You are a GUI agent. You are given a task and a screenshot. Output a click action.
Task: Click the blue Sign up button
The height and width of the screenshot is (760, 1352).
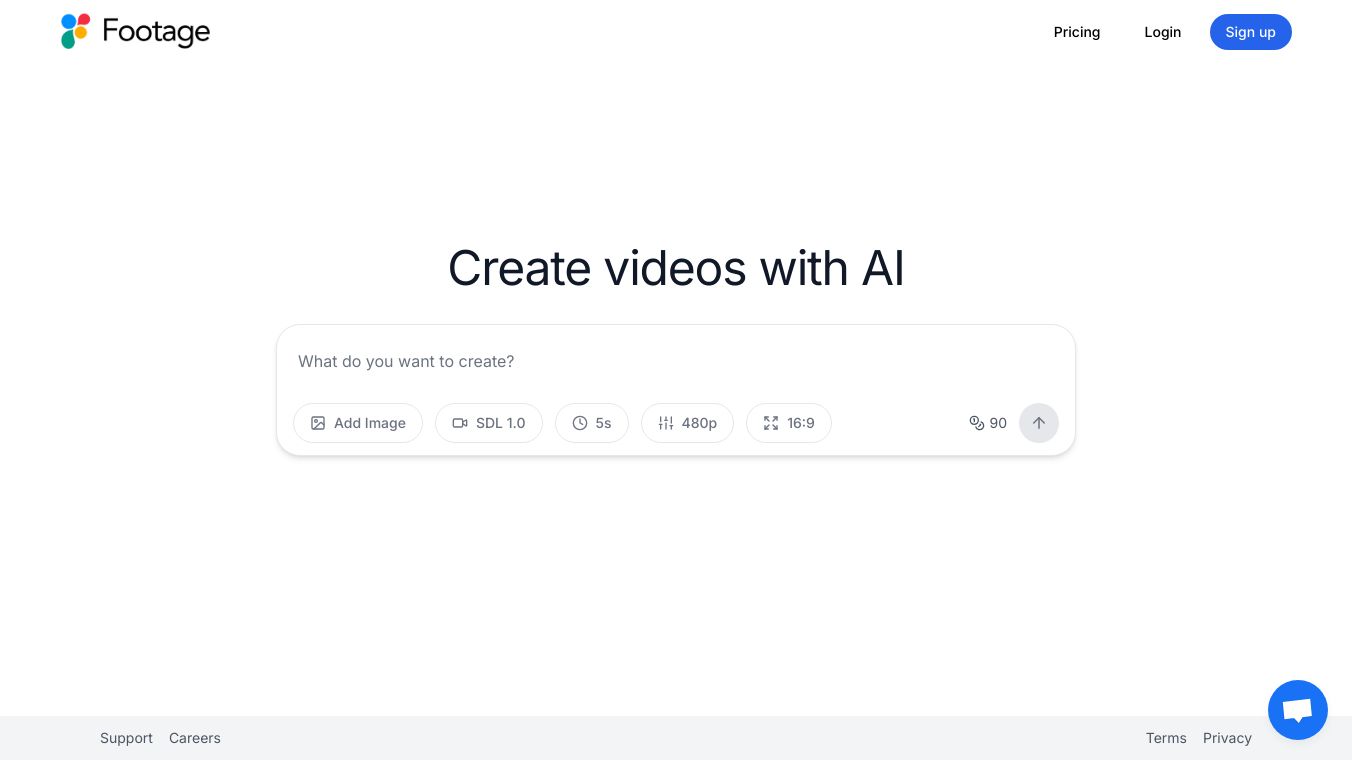click(1251, 32)
